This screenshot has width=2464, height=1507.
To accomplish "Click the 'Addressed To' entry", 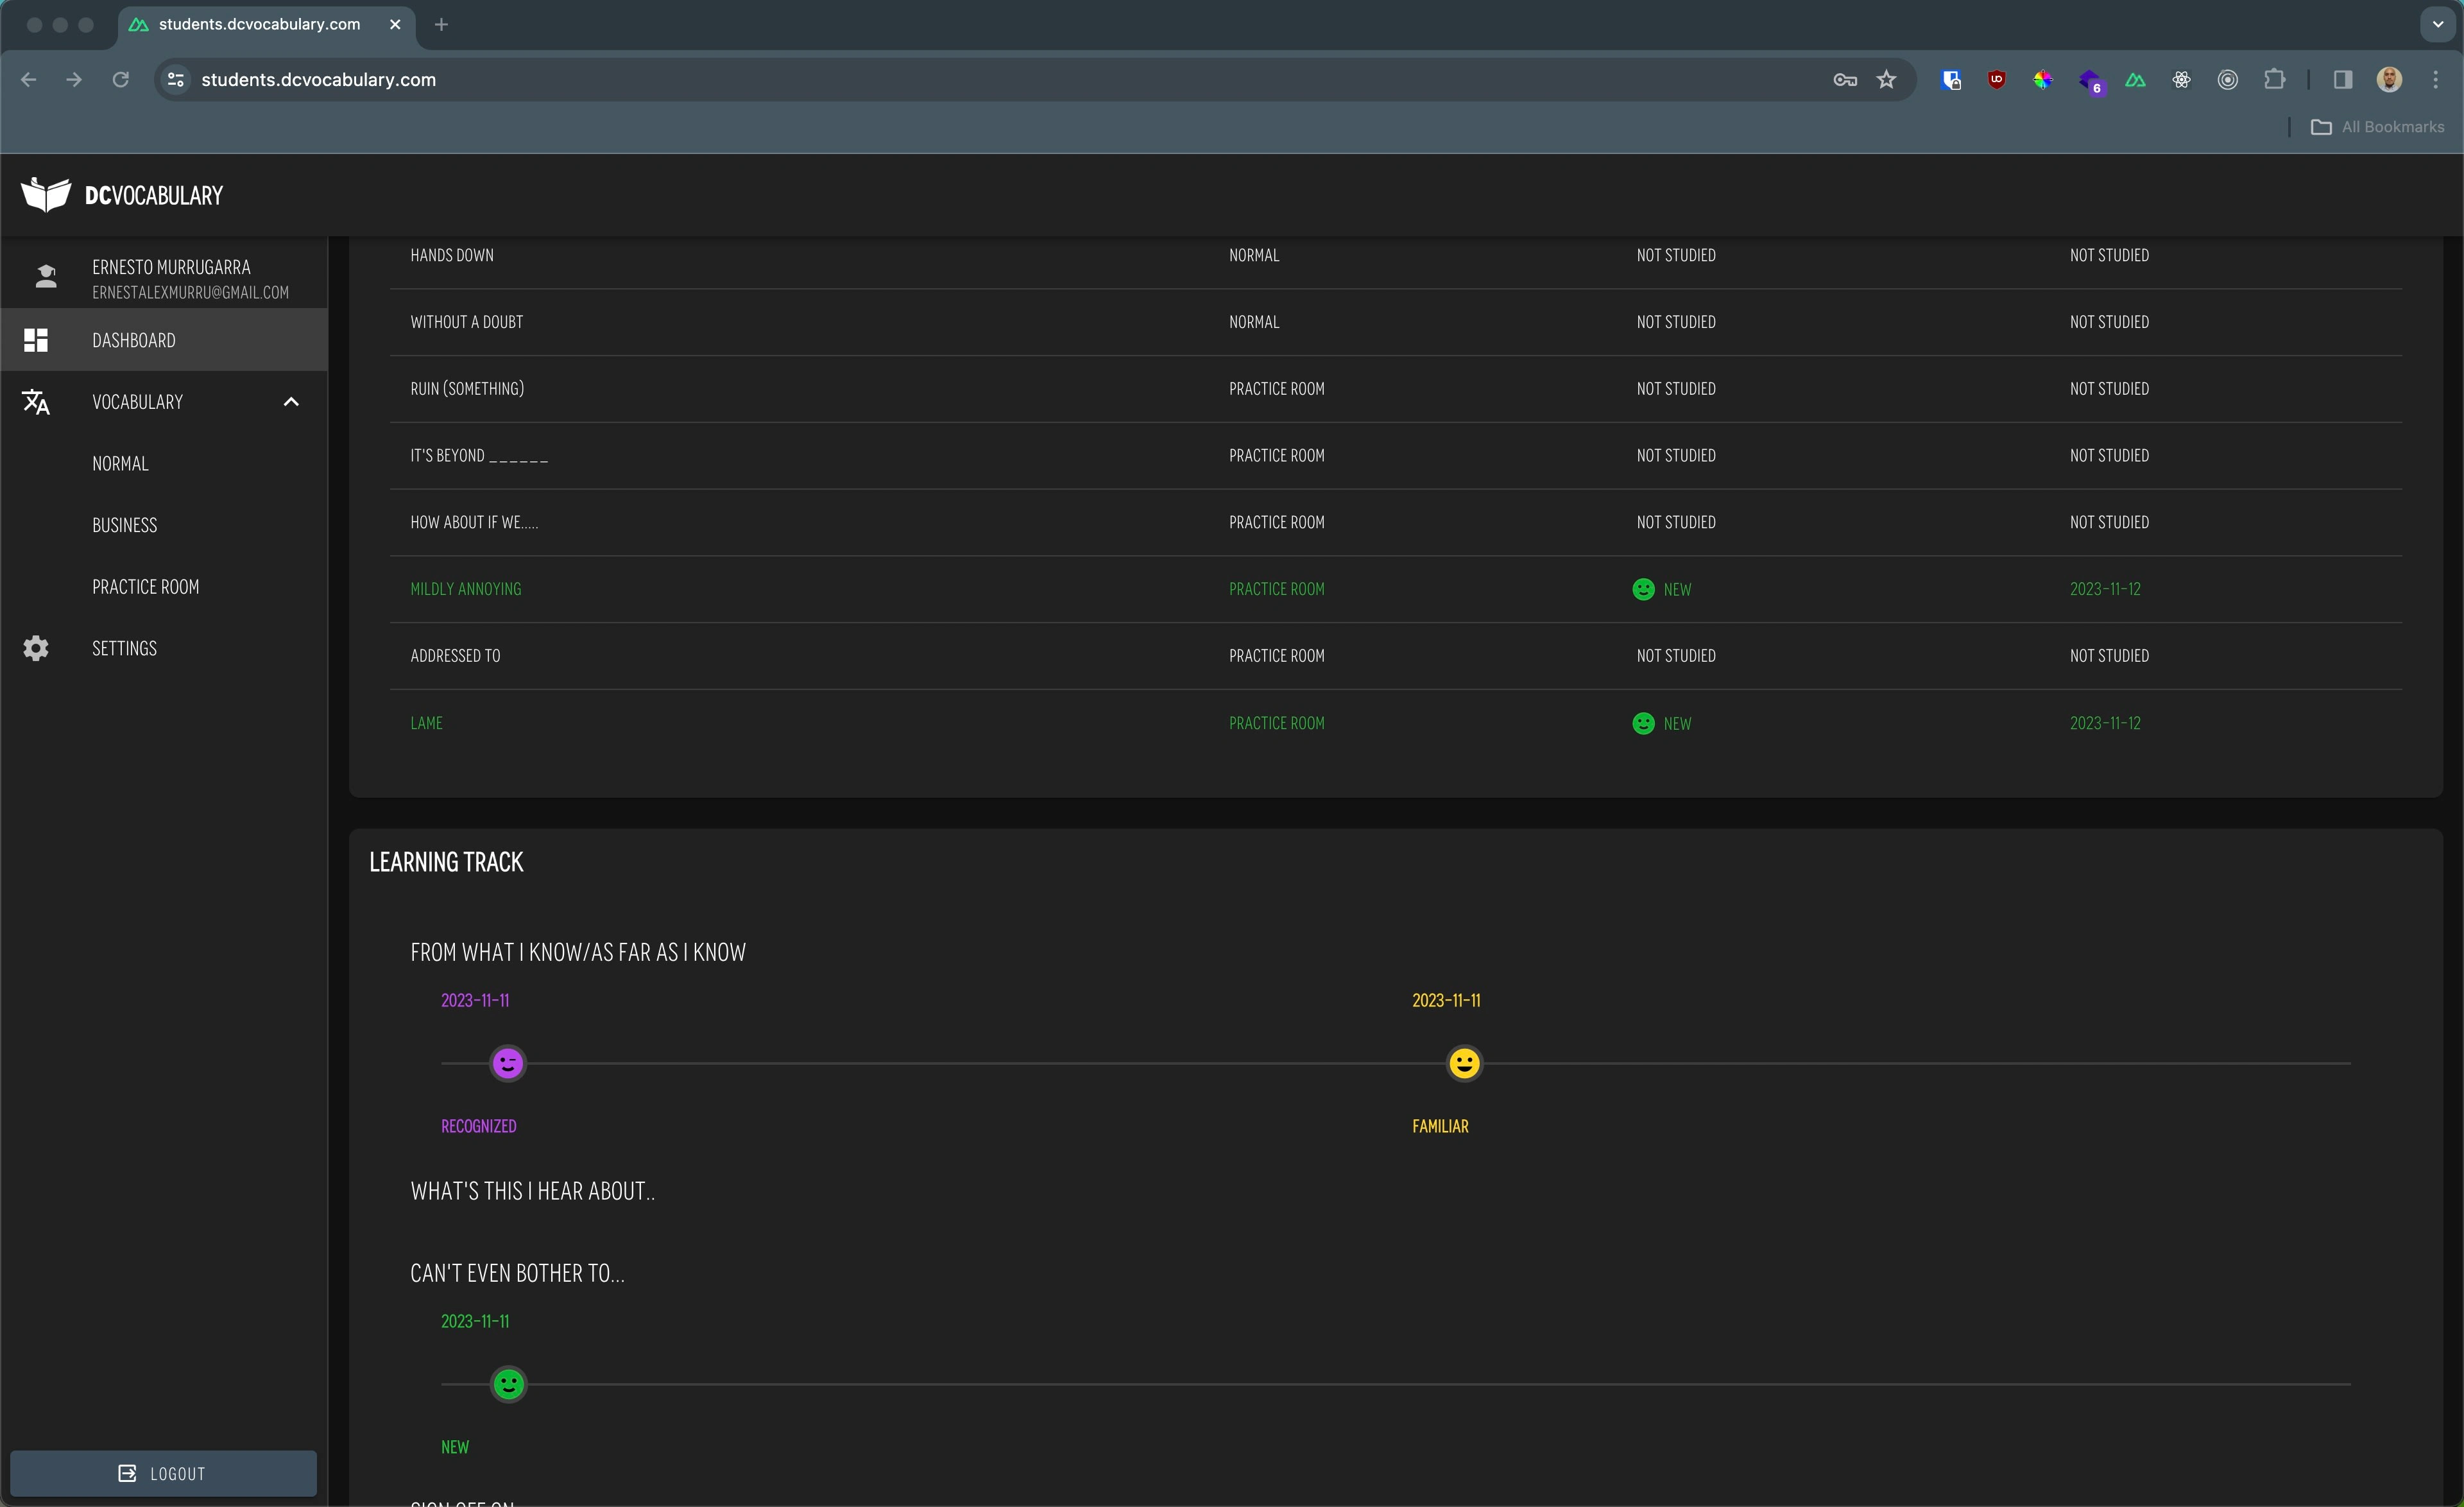I will point(455,656).
